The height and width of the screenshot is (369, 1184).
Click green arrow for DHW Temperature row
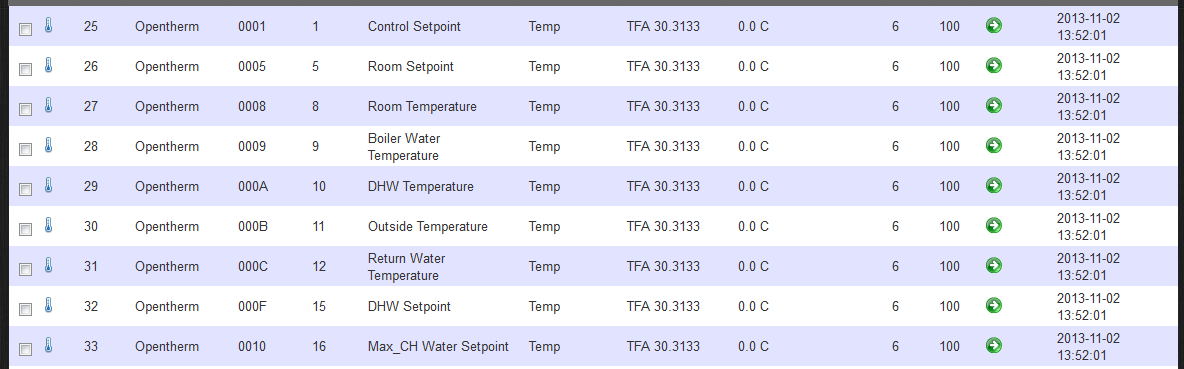click(994, 186)
